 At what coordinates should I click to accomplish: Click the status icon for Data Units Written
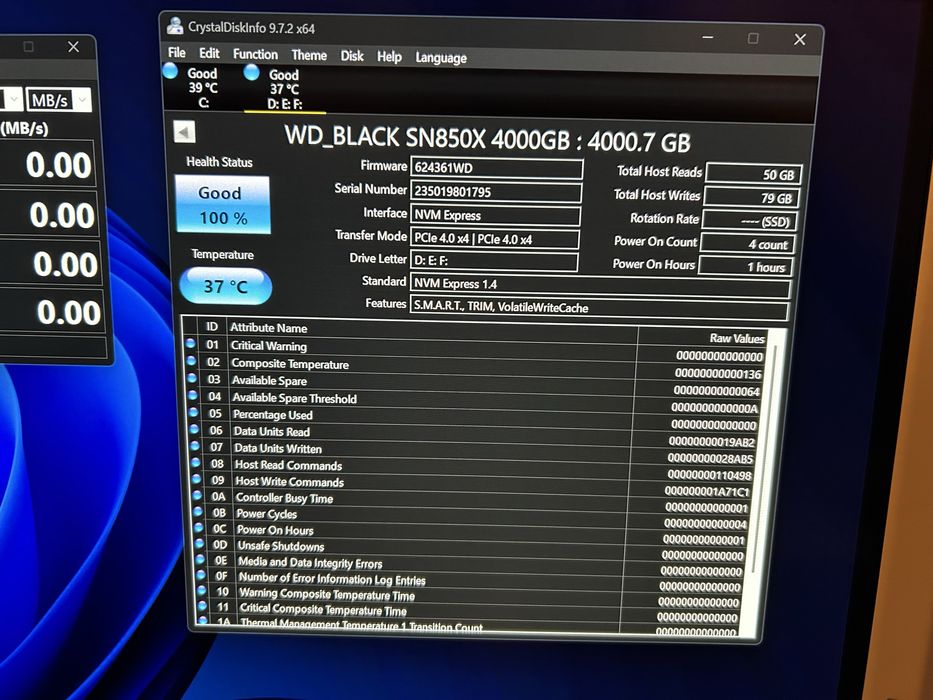tap(196, 445)
